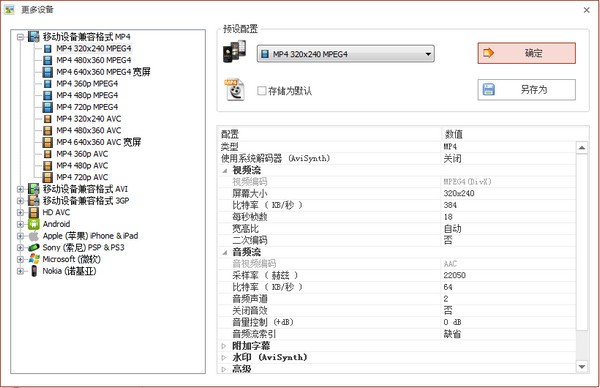This screenshot has height=388, width=600.
Task: Collapse the 音频流 section
Action: tap(225, 253)
